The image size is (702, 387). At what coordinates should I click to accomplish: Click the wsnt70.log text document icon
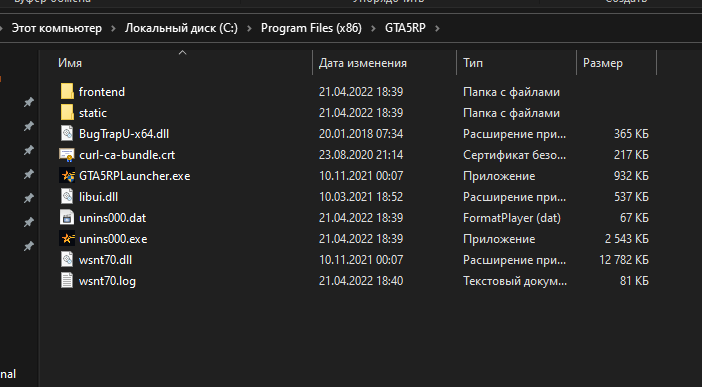pyautogui.click(x=67, y=281)
